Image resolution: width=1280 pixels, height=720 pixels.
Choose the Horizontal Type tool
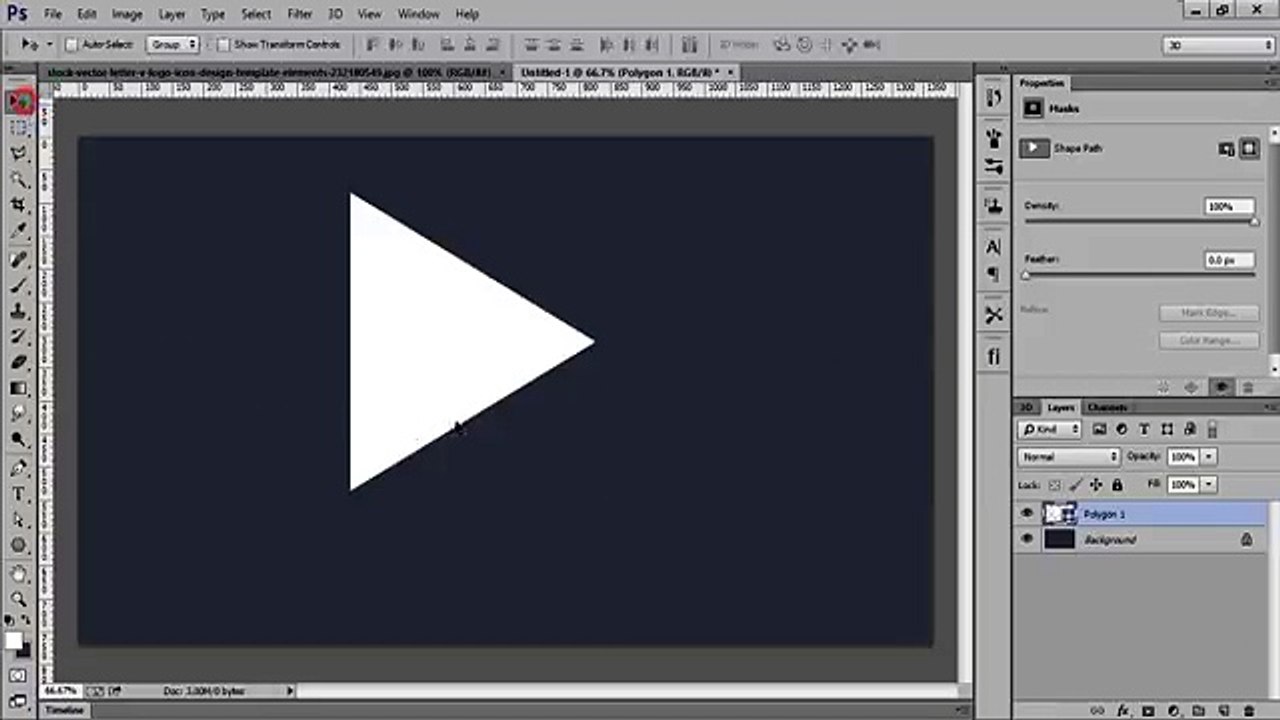(19, 494)
